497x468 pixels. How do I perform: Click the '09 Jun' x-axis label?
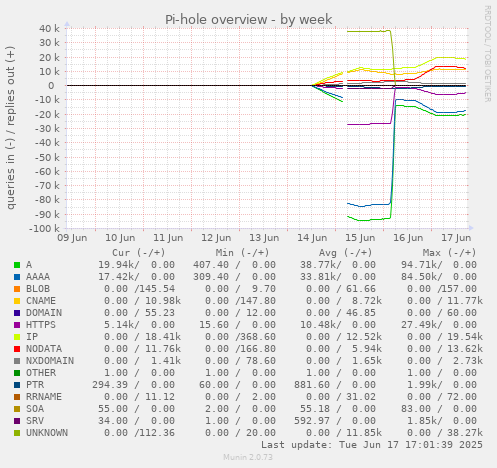(72, 238)
